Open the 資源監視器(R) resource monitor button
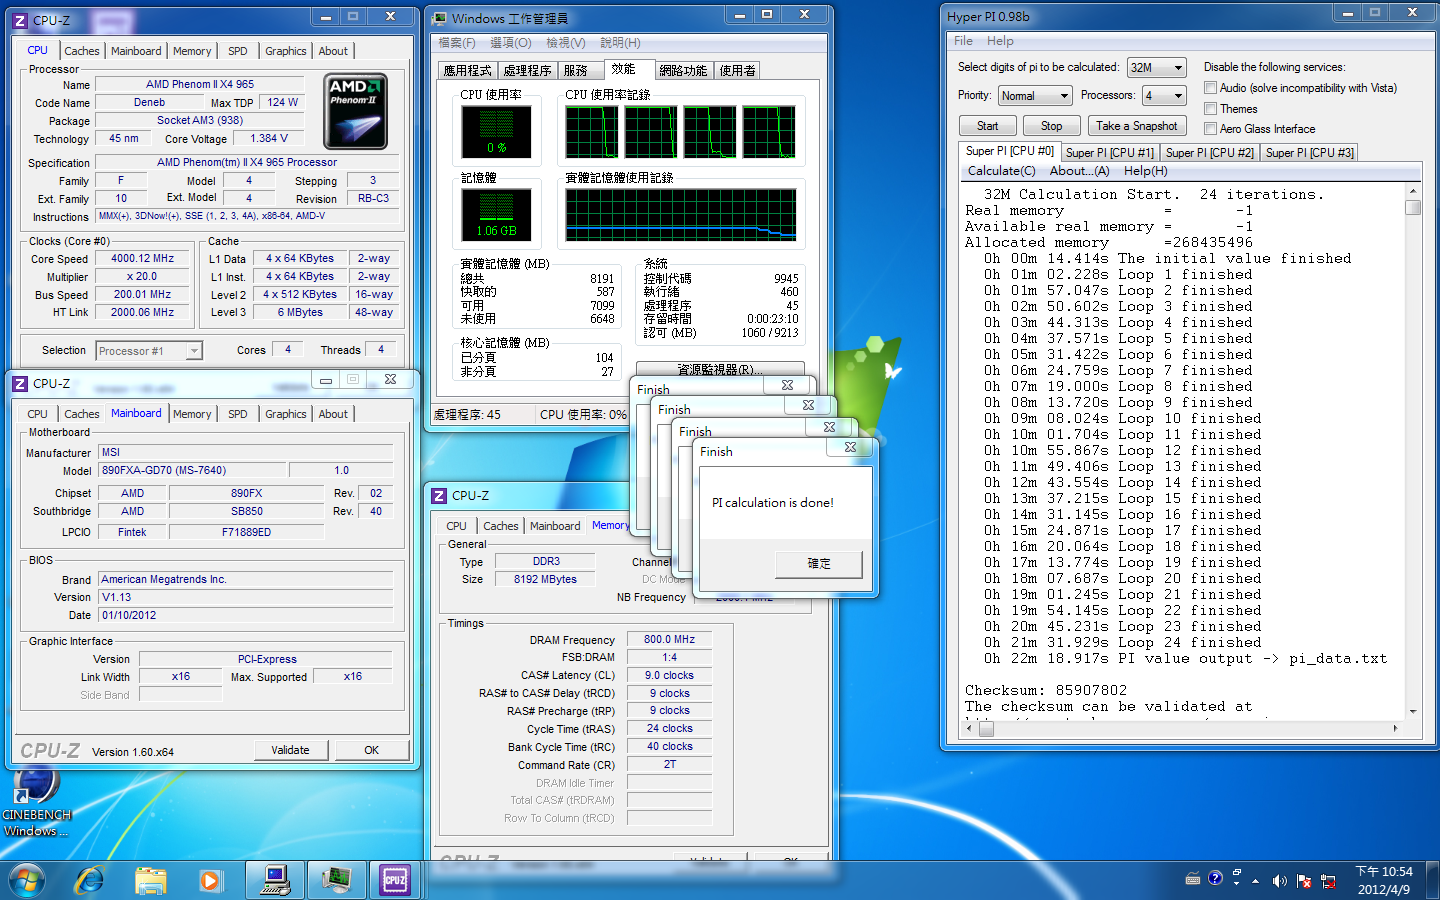 click(720, 369)
